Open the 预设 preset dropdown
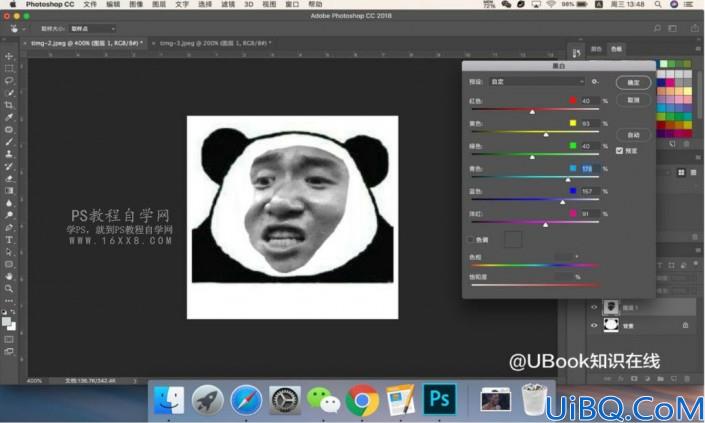705x423 pixels. (x=536, y=82)
